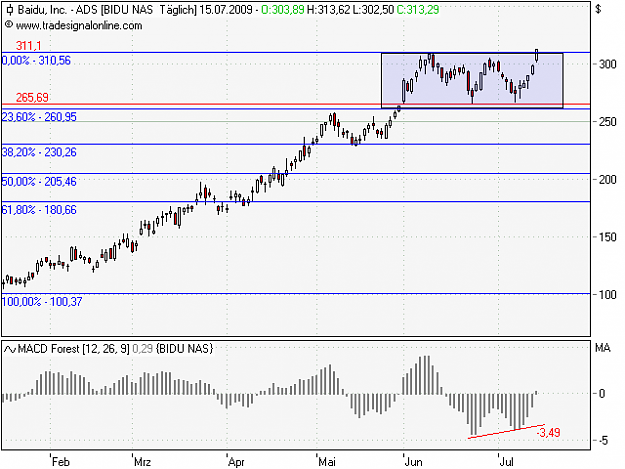Image resolution: width=625 pixels, height=469 pixels.
Task: Click the high value 'H:313,62'
Action: tap(329, 10)
